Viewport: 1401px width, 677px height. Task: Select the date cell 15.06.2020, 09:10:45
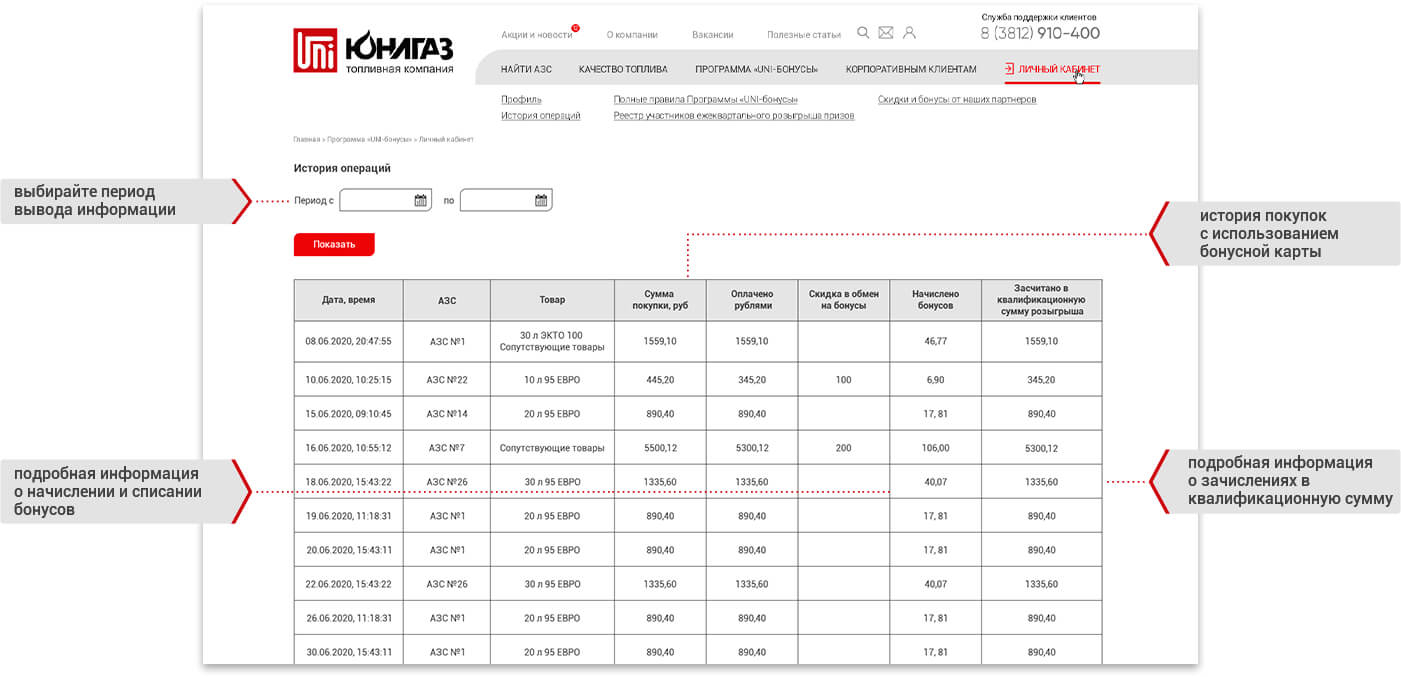[349, 414]
